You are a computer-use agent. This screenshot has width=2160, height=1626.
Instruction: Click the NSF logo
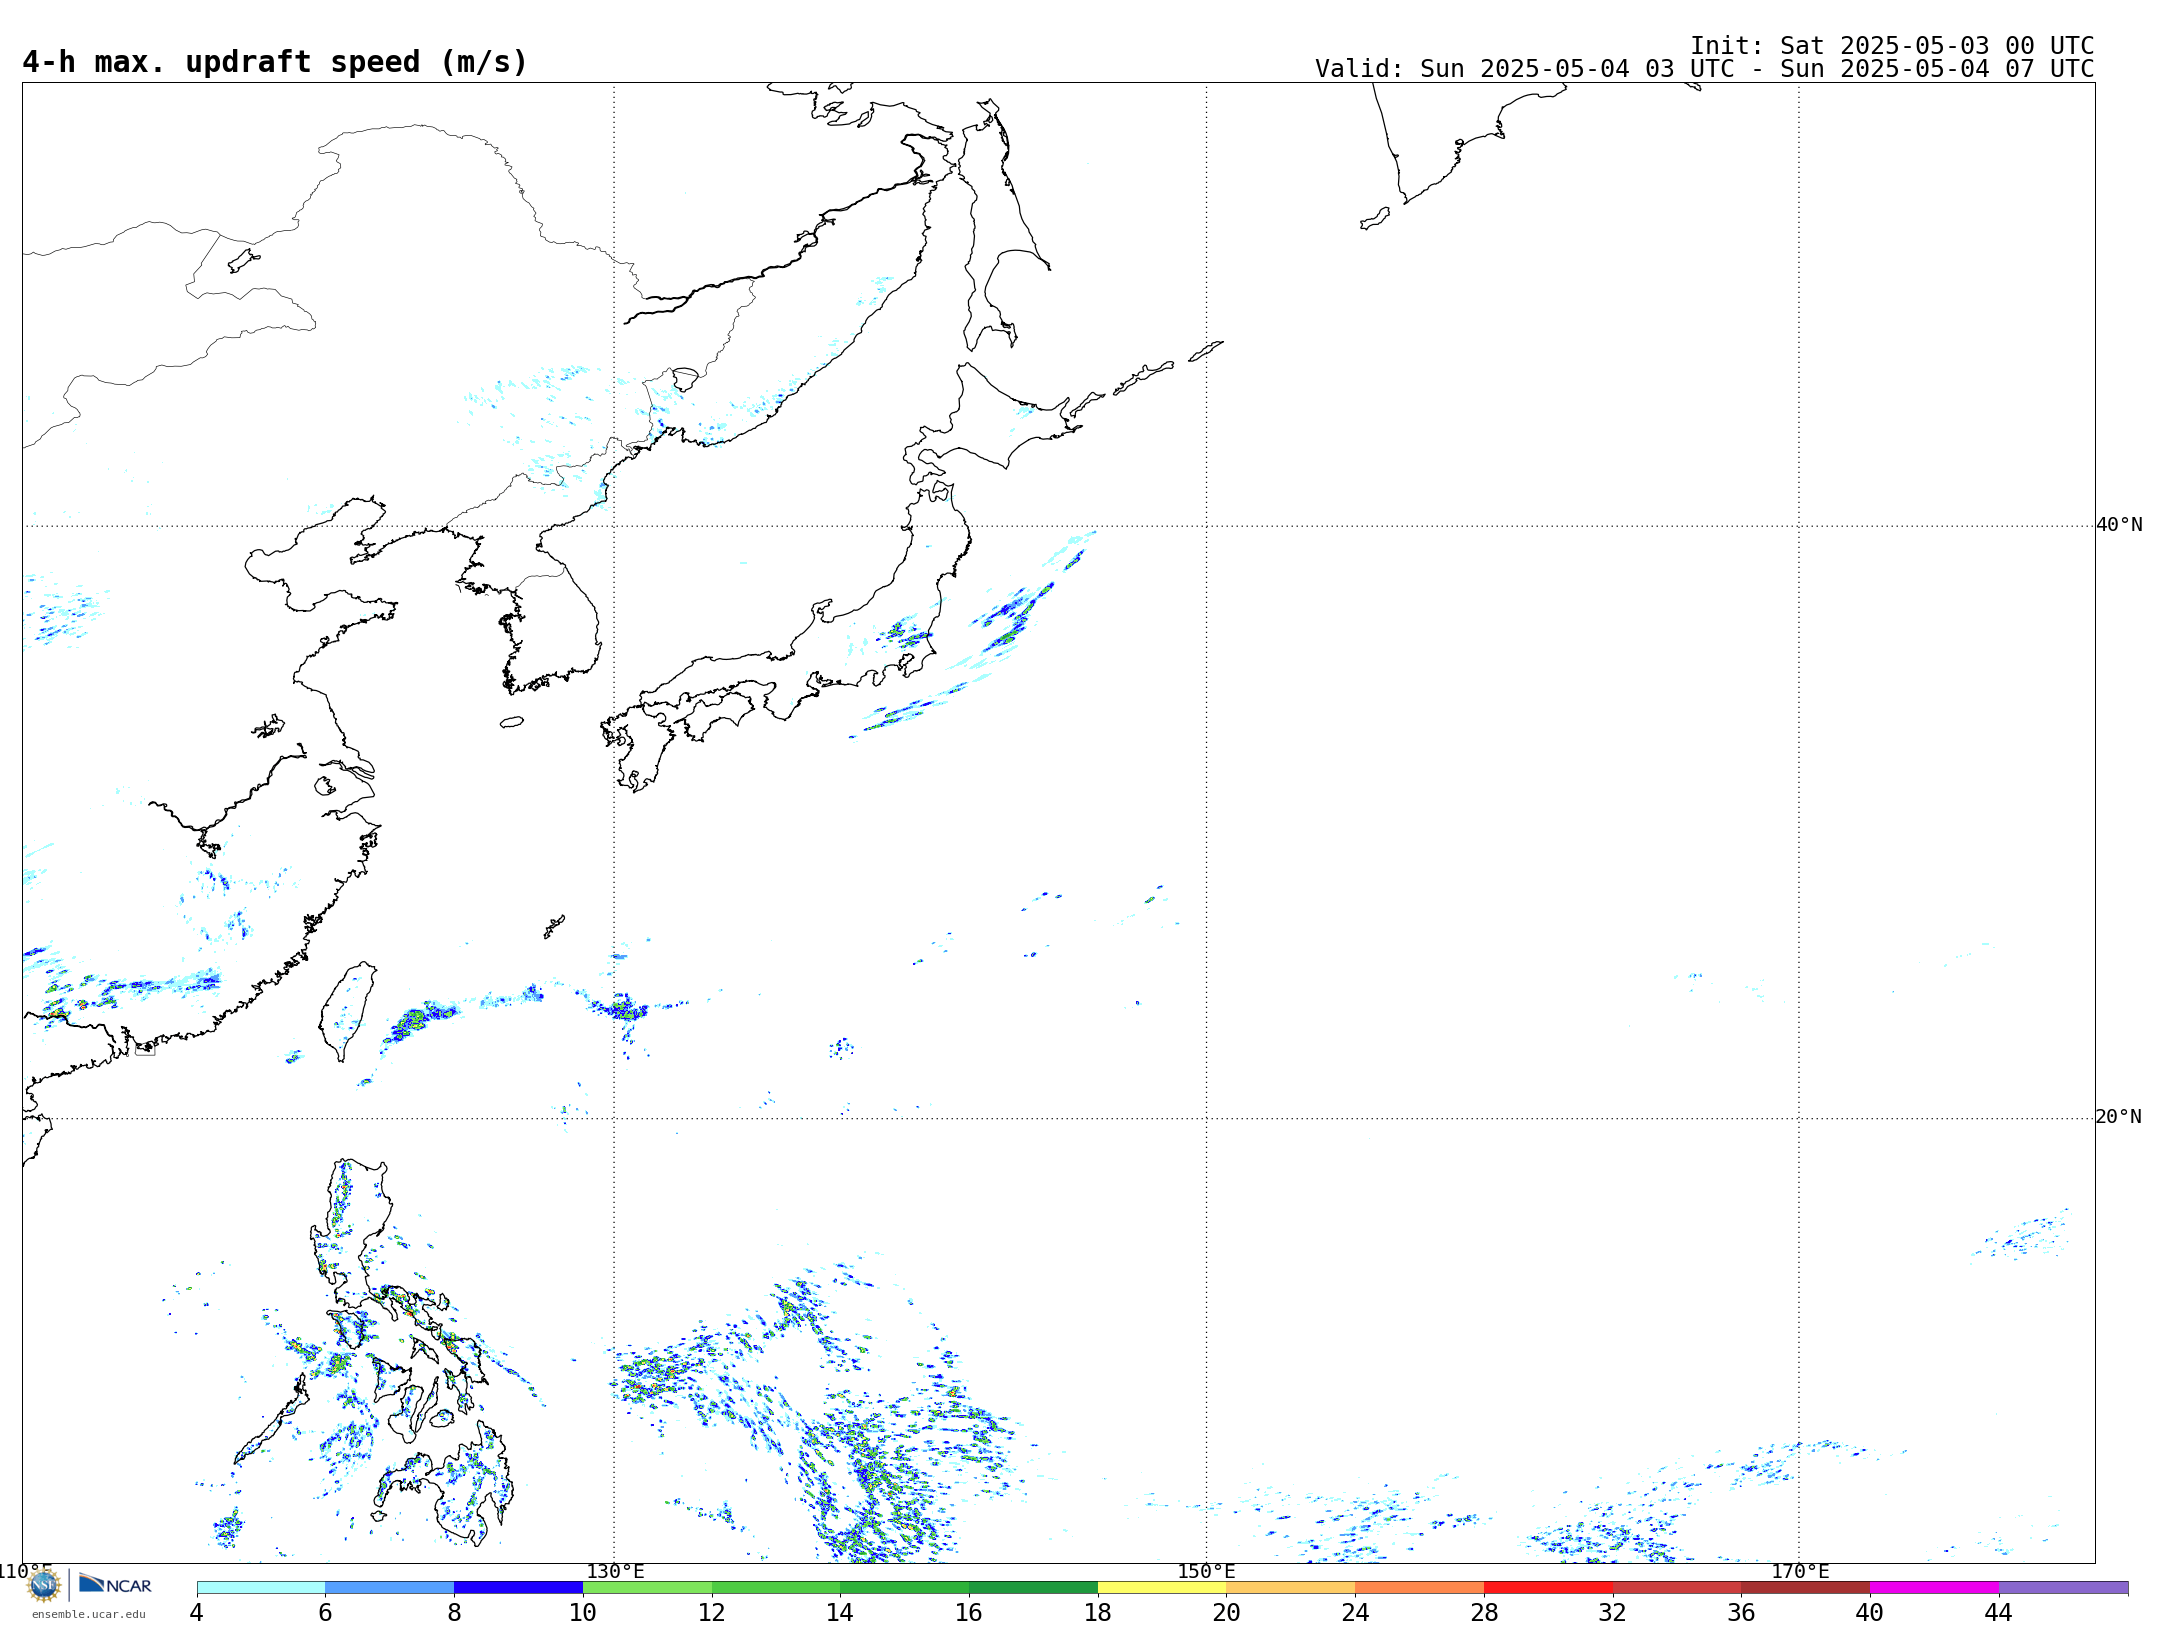coord(43,1585)
